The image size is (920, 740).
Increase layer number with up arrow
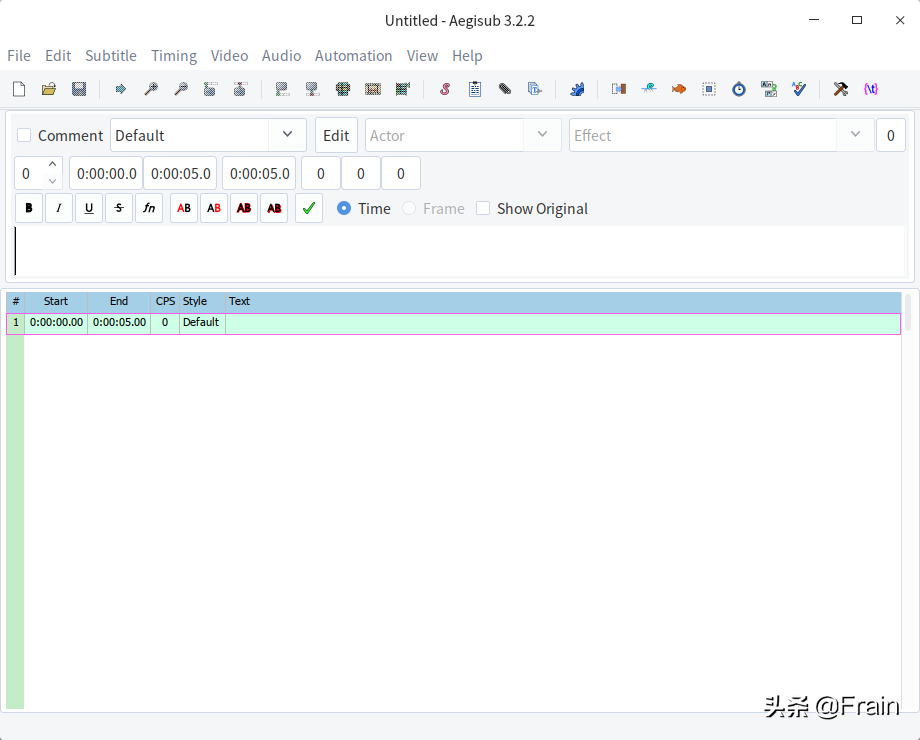(52, 165)
